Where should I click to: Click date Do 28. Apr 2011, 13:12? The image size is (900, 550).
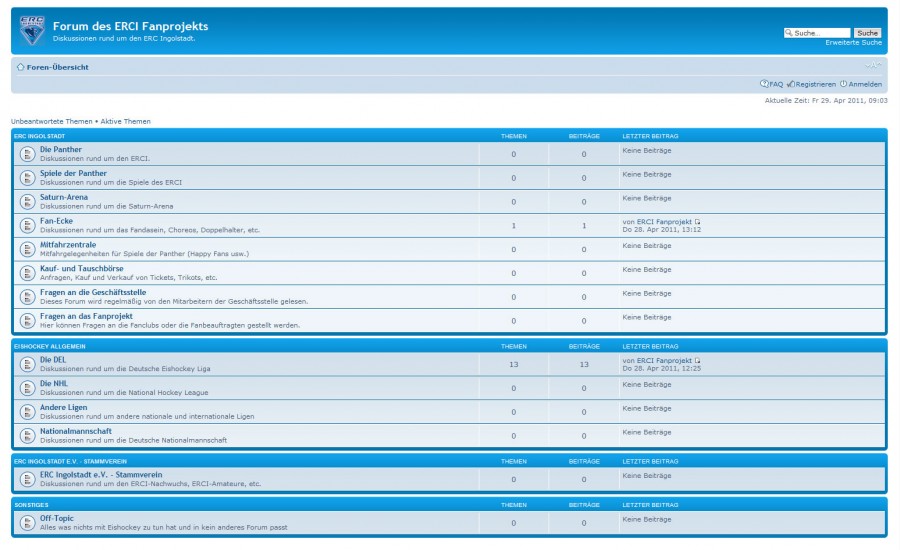pos(661,230)
